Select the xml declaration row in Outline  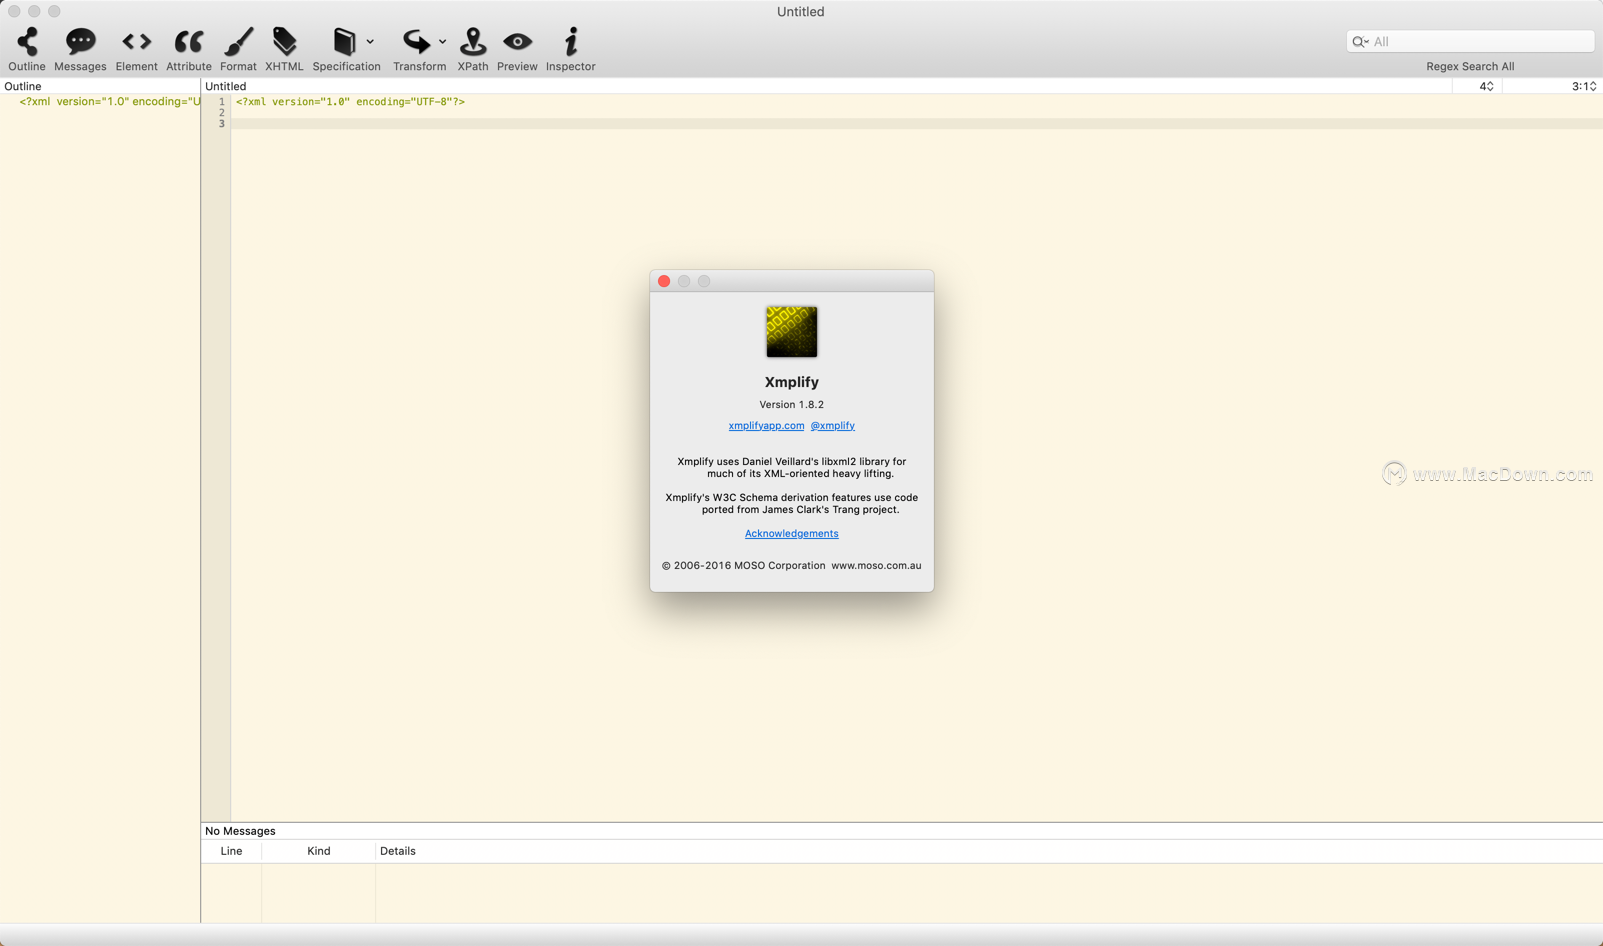coord(108,102)
